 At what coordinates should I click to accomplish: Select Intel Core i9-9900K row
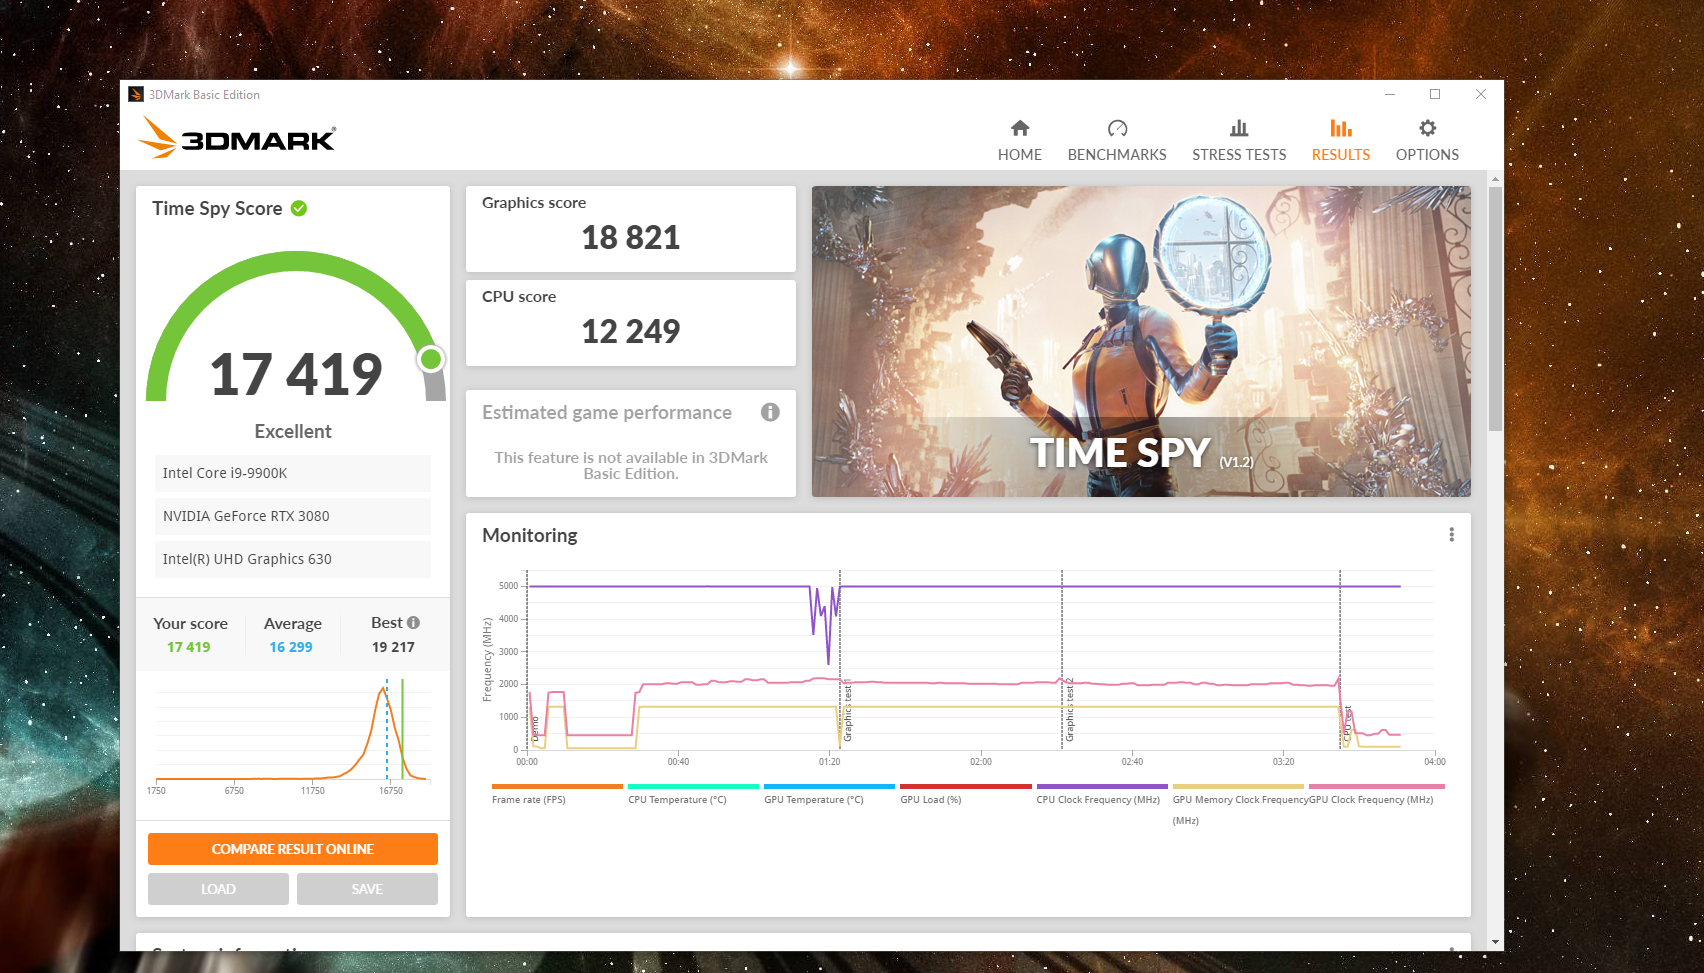pos(293,473)
